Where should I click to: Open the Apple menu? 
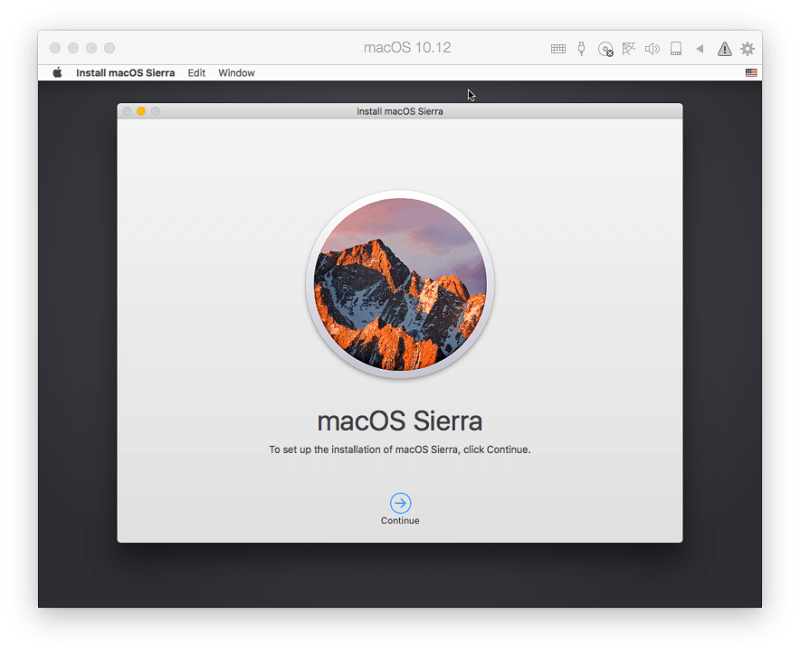tap(58, 72)
